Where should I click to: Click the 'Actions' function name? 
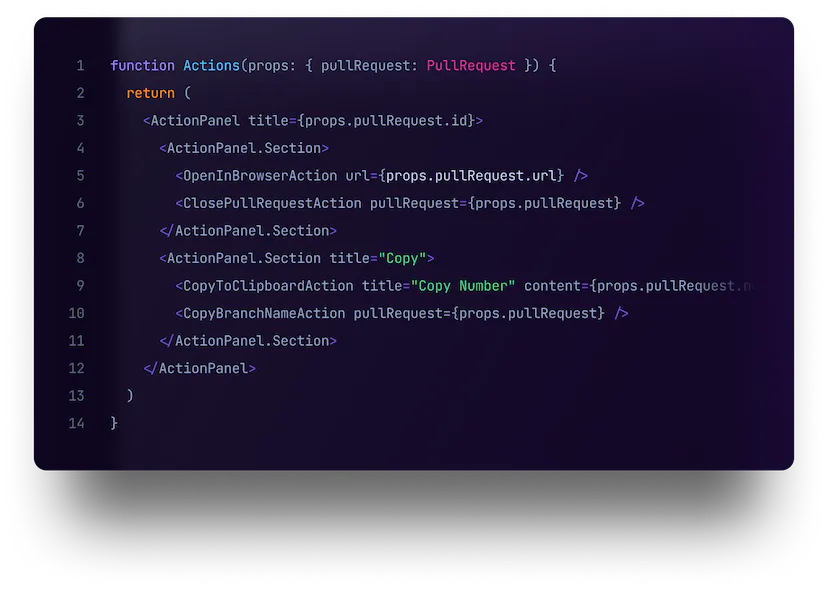[211, 66]
